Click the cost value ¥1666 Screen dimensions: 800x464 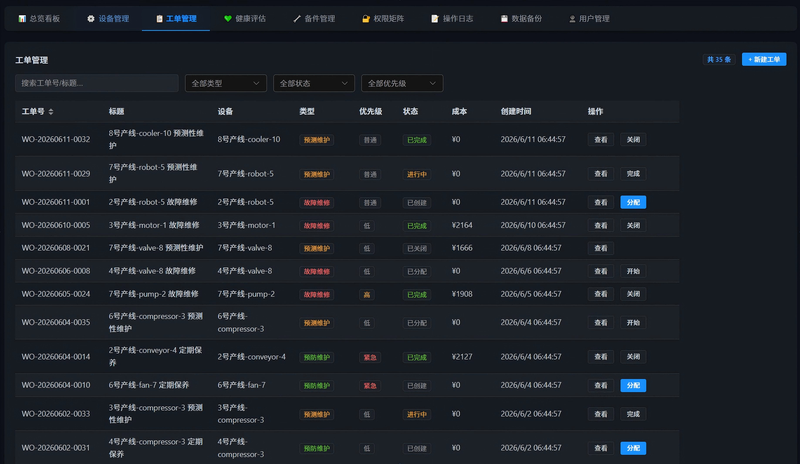pos(462,248)
